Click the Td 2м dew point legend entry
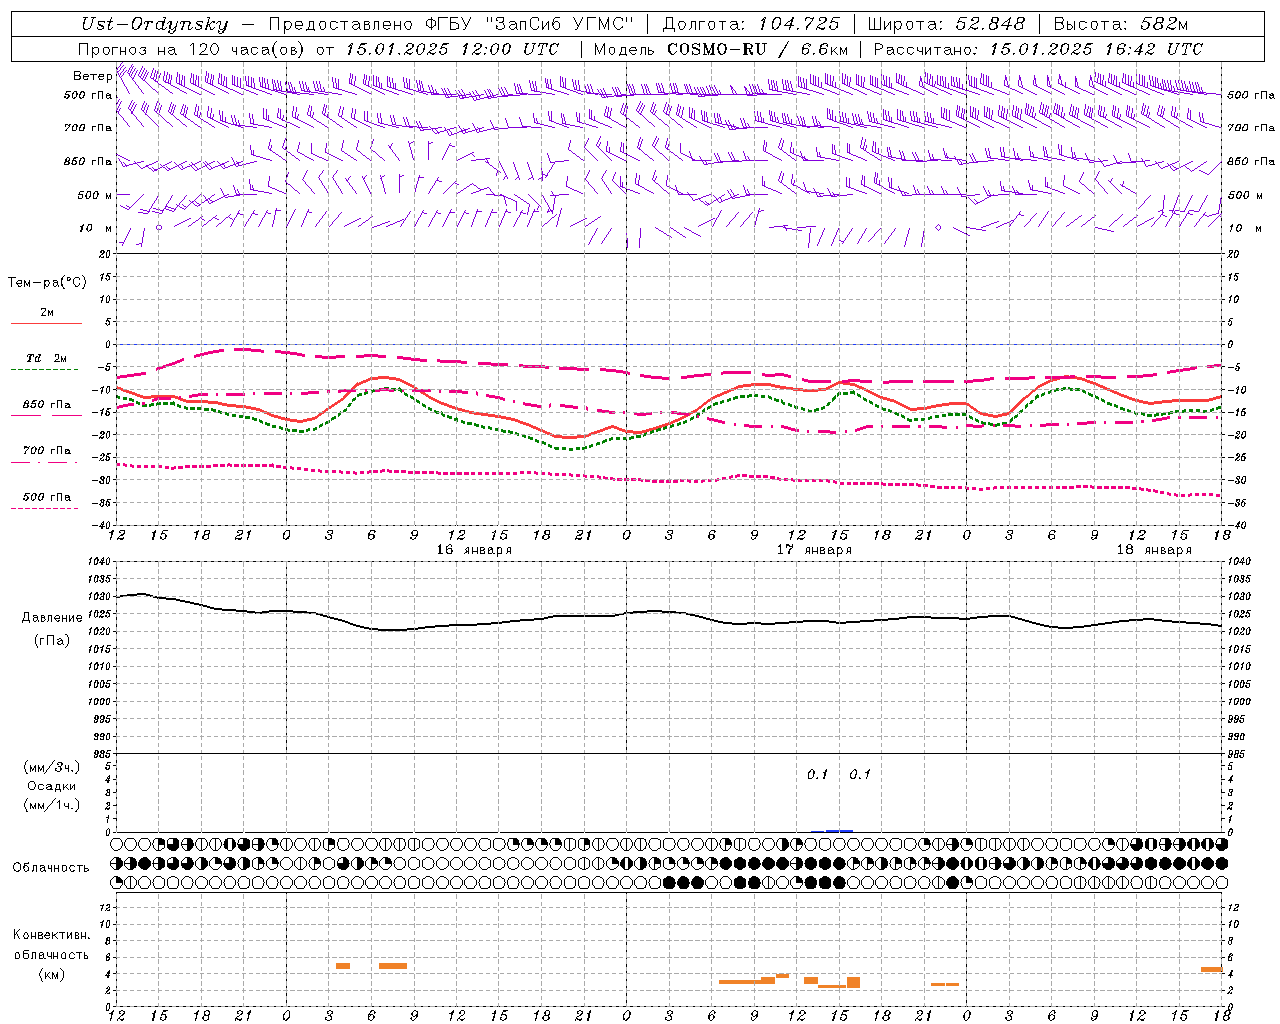The height and width of the screenshot is (1024, 1280). [47, 358]
